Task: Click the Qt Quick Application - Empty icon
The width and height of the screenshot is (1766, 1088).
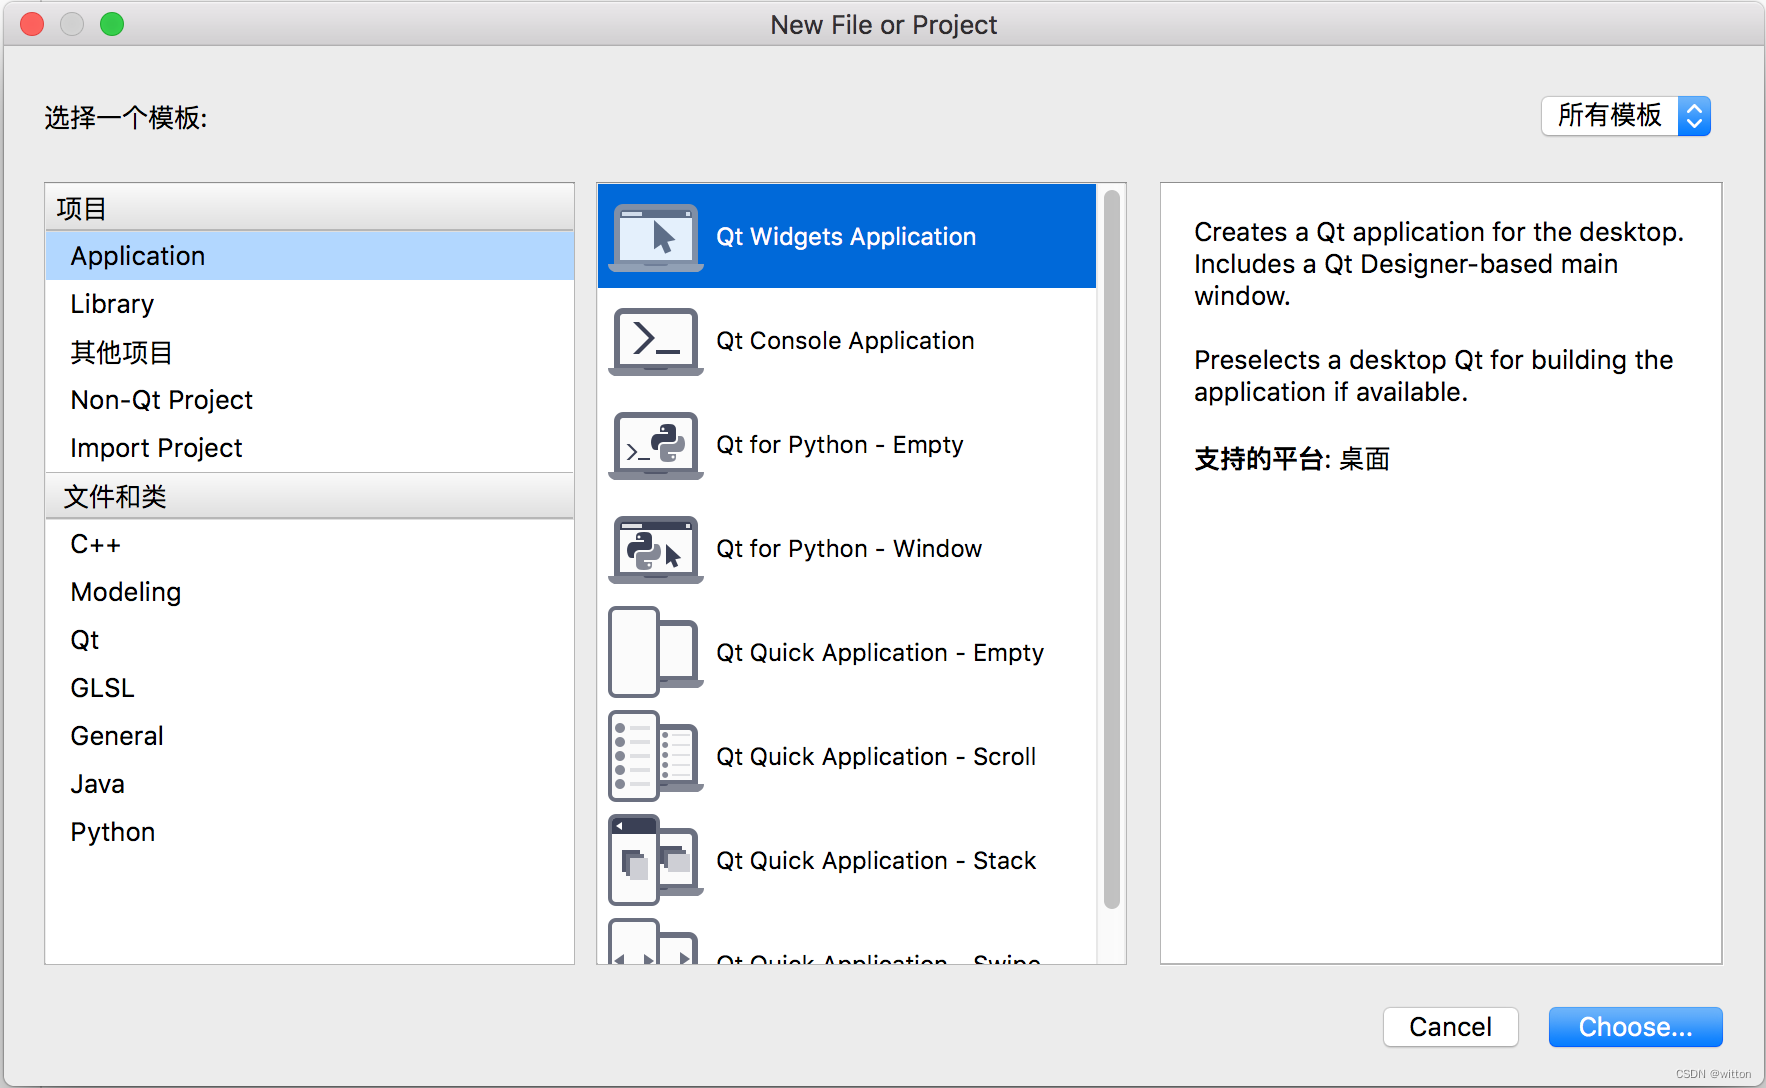Action: pyautogui.click(x=655, y=652)
